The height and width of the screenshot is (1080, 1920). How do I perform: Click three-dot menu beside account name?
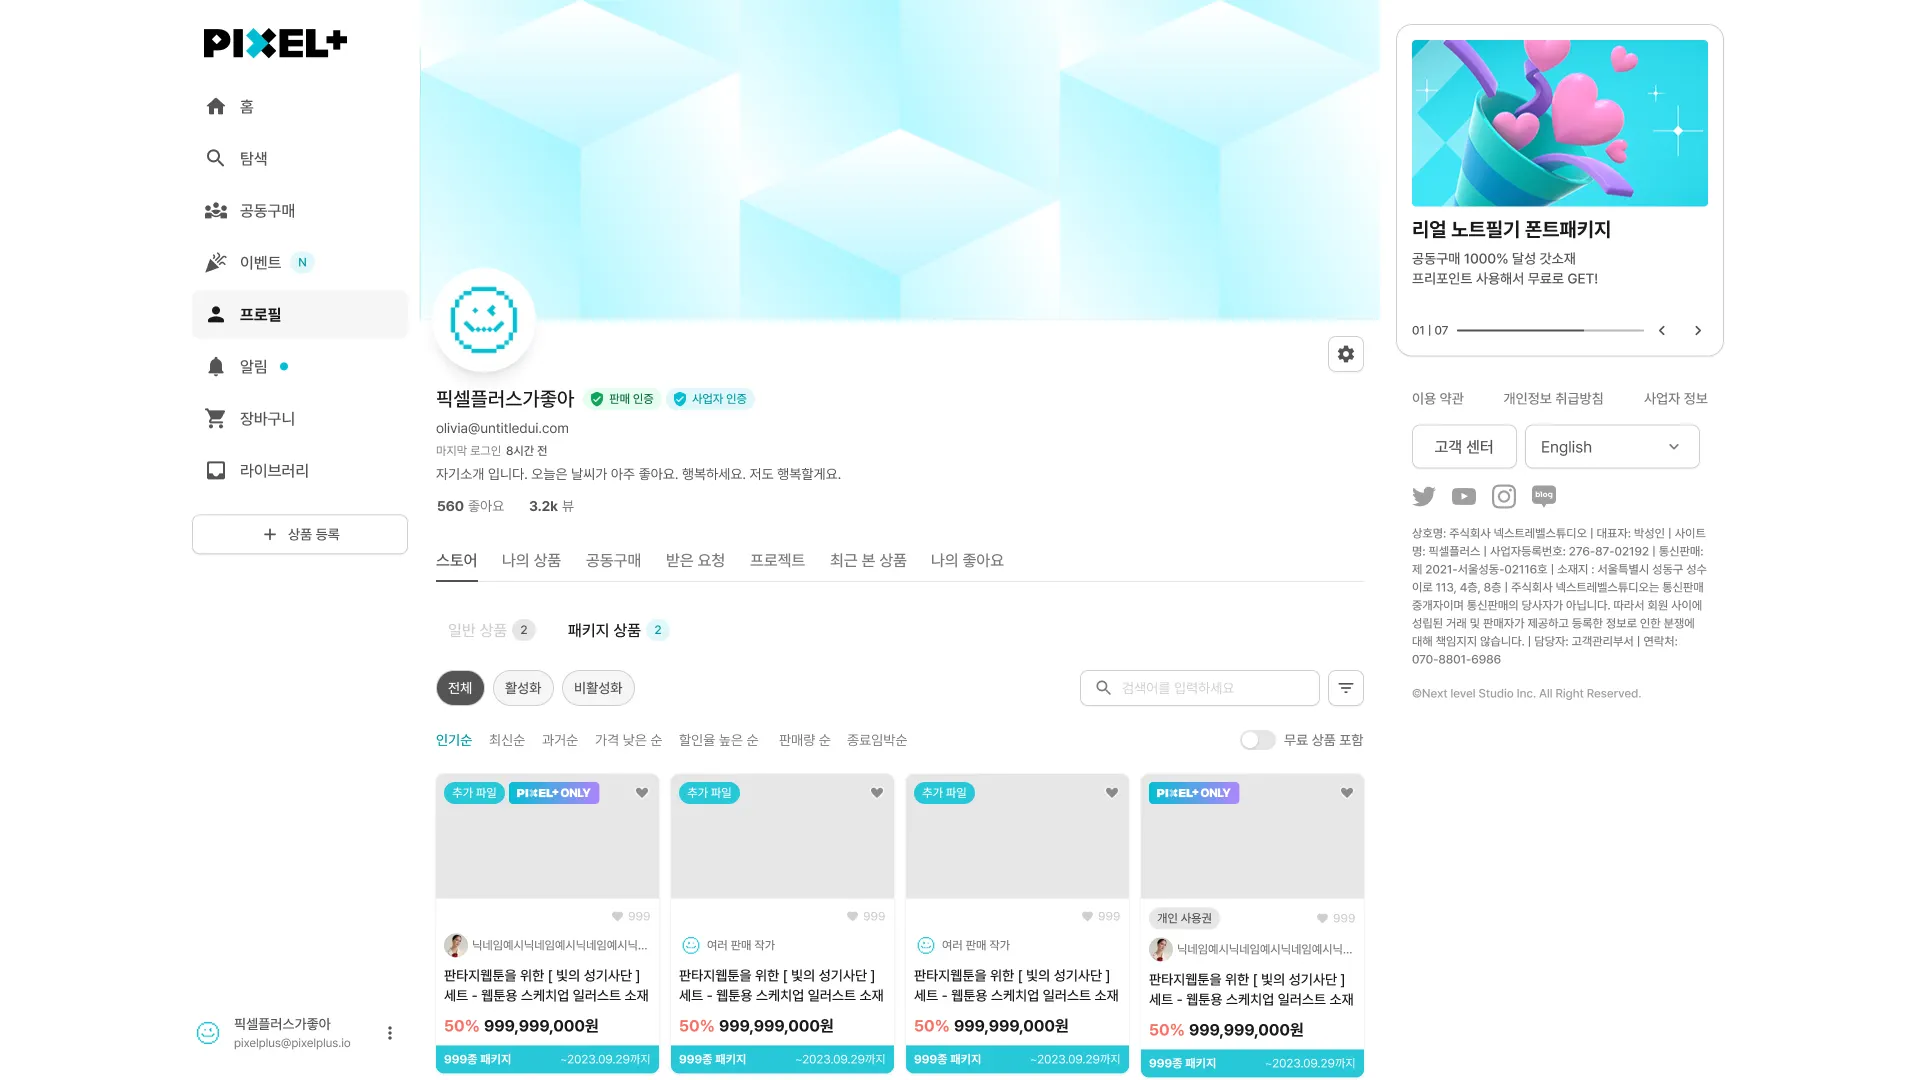[389, 1033]
